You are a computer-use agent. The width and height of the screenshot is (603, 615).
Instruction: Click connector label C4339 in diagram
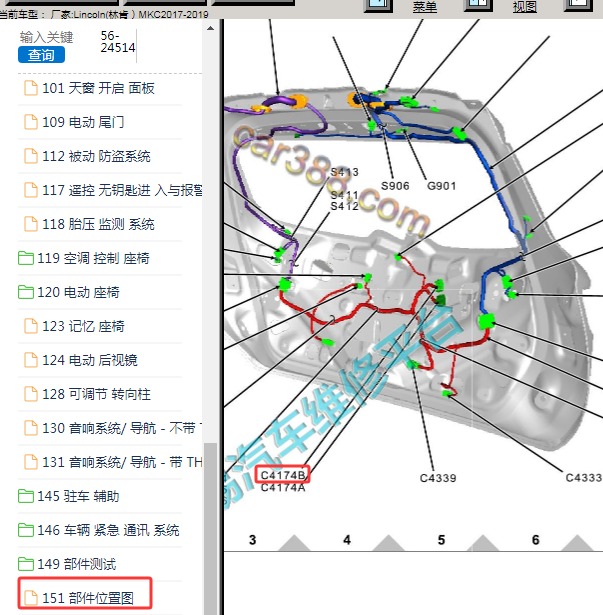click(438, 478)
